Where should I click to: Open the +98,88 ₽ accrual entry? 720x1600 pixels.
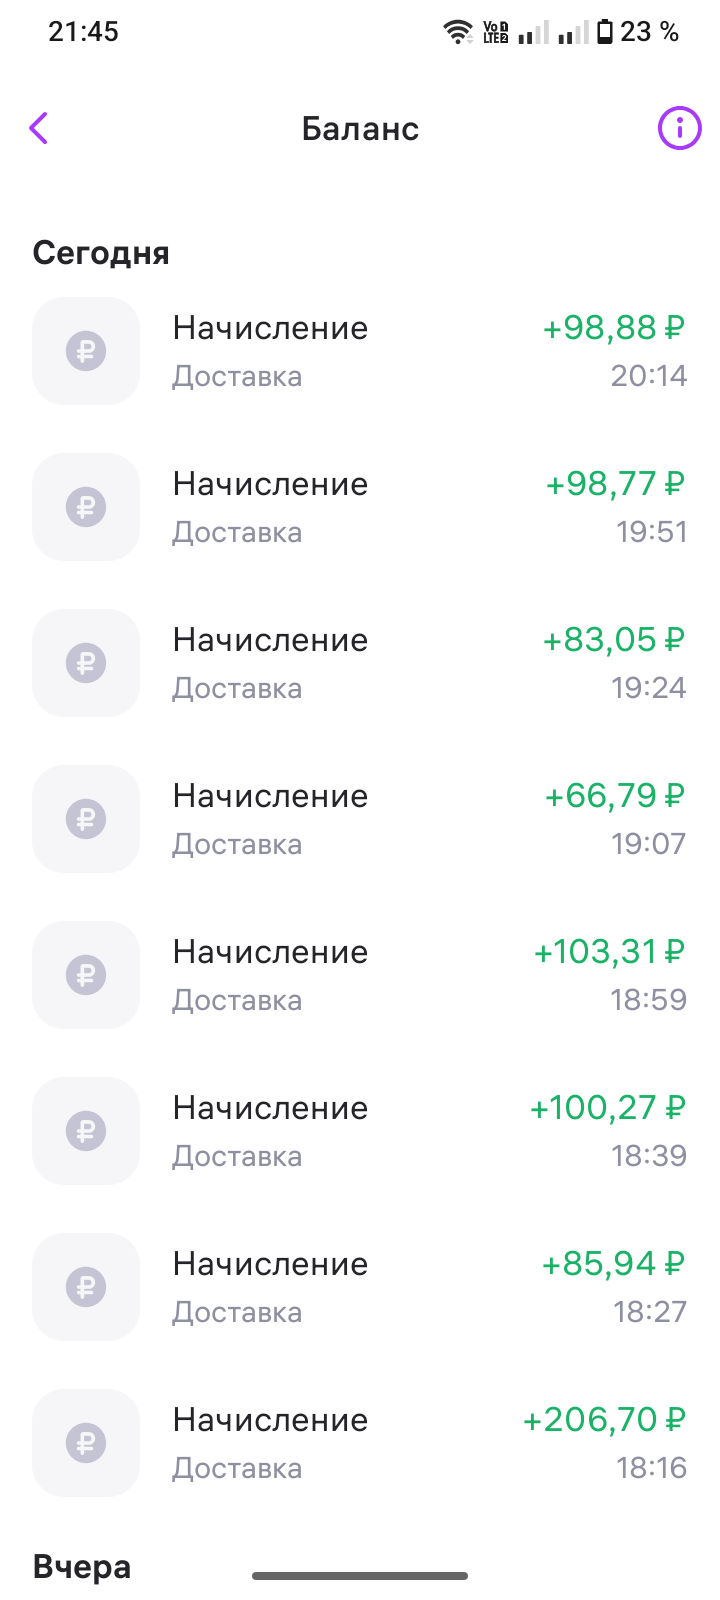(x=360, y=351)
